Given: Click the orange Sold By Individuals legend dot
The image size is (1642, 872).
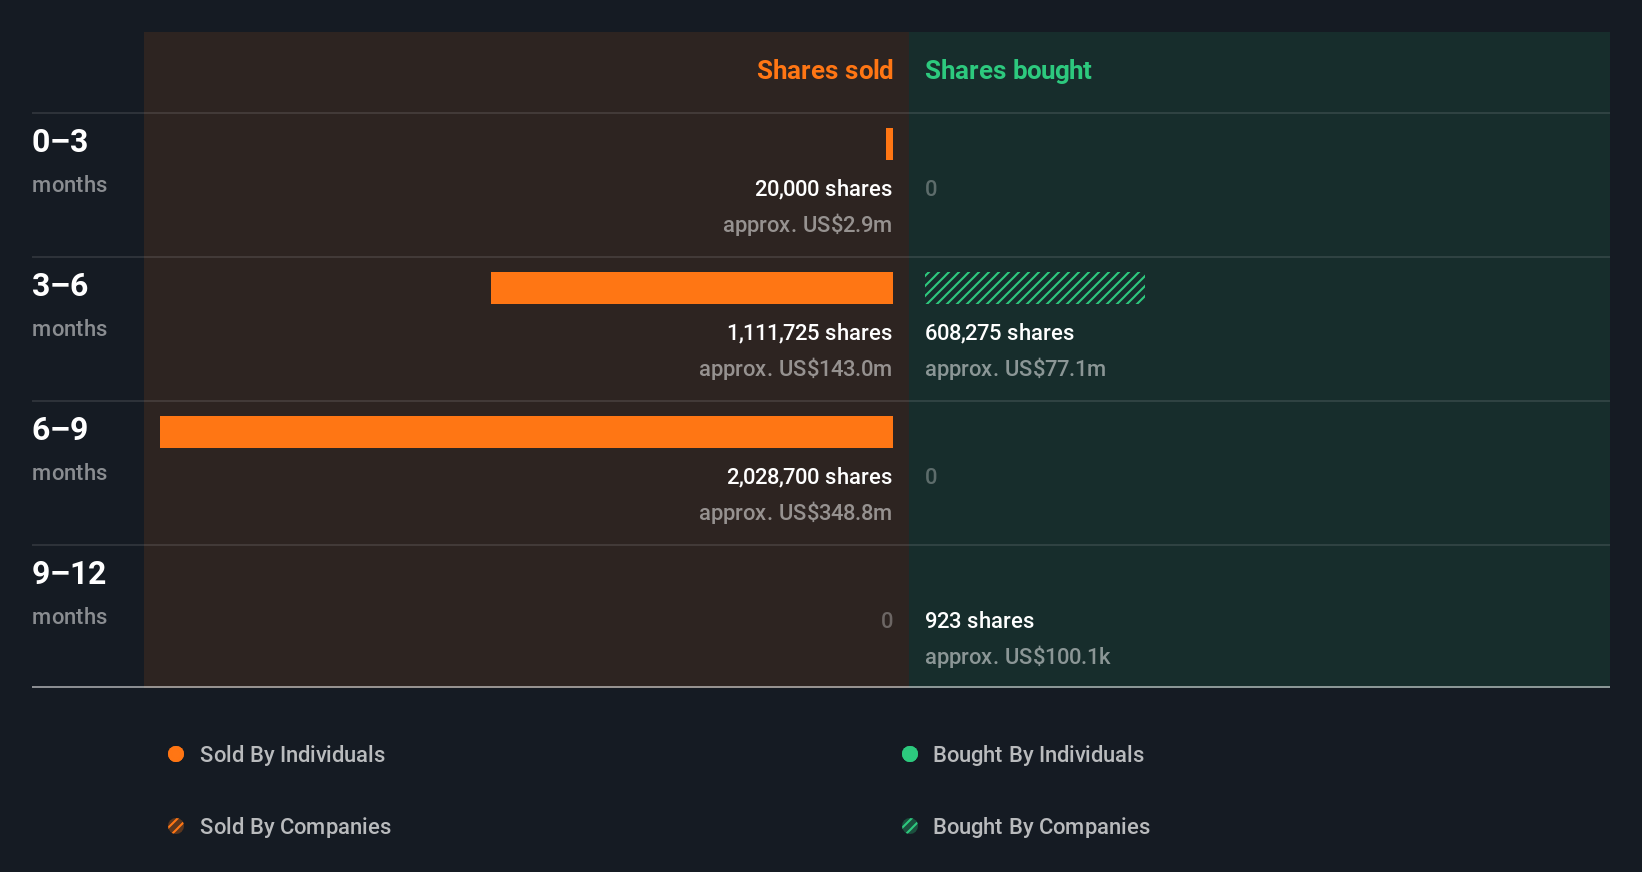Looking at the screenshot, I should (x=176, y=754).
